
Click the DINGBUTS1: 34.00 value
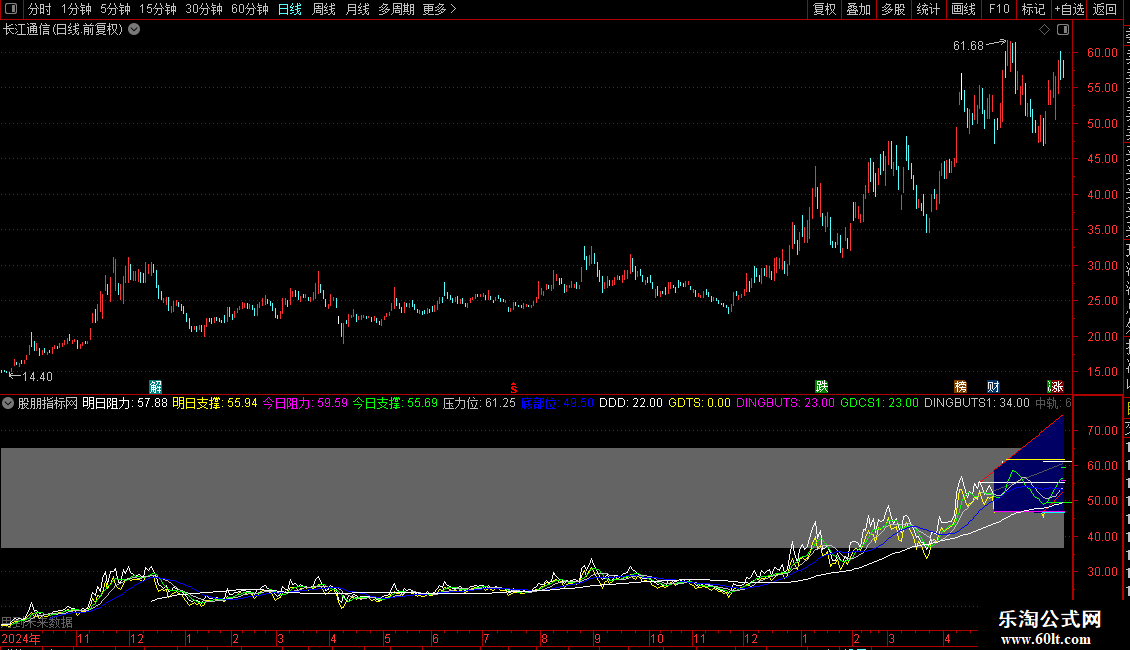[x=977, y=404]
